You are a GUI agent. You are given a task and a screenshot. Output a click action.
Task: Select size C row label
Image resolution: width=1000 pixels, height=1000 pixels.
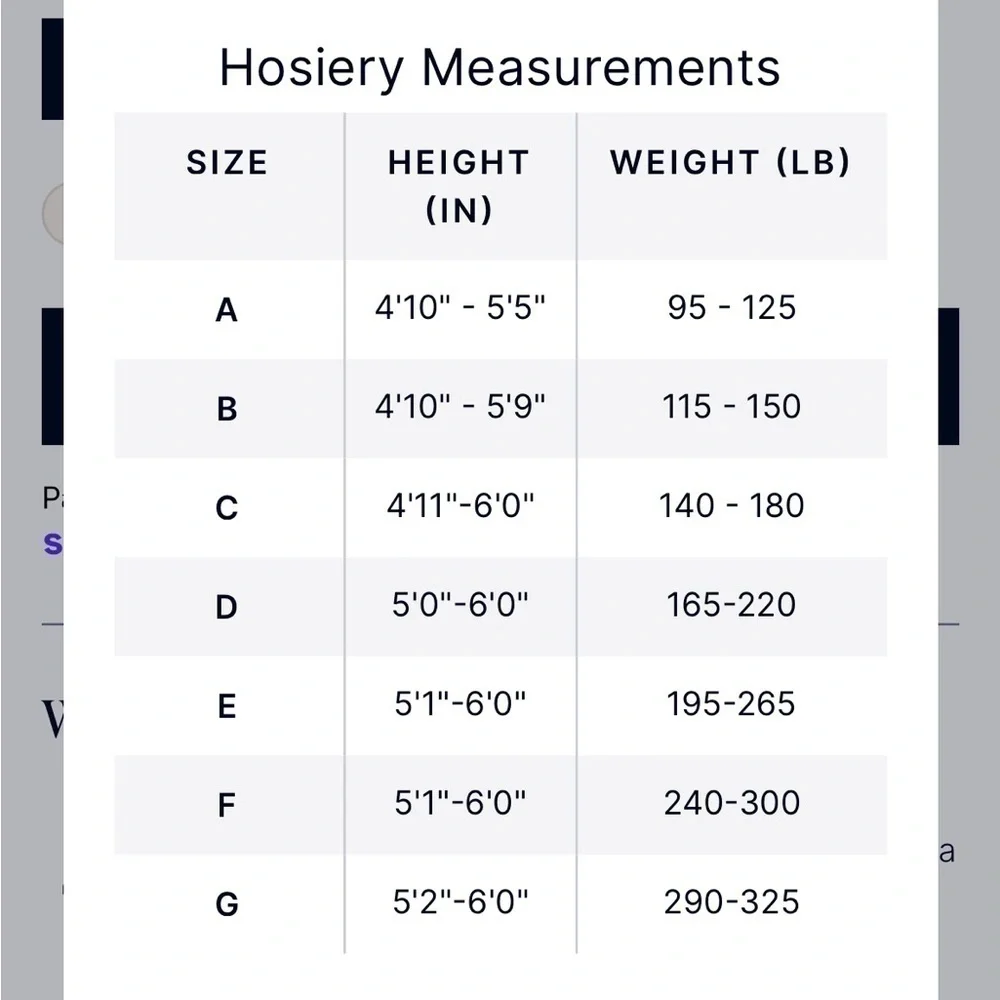227,508
